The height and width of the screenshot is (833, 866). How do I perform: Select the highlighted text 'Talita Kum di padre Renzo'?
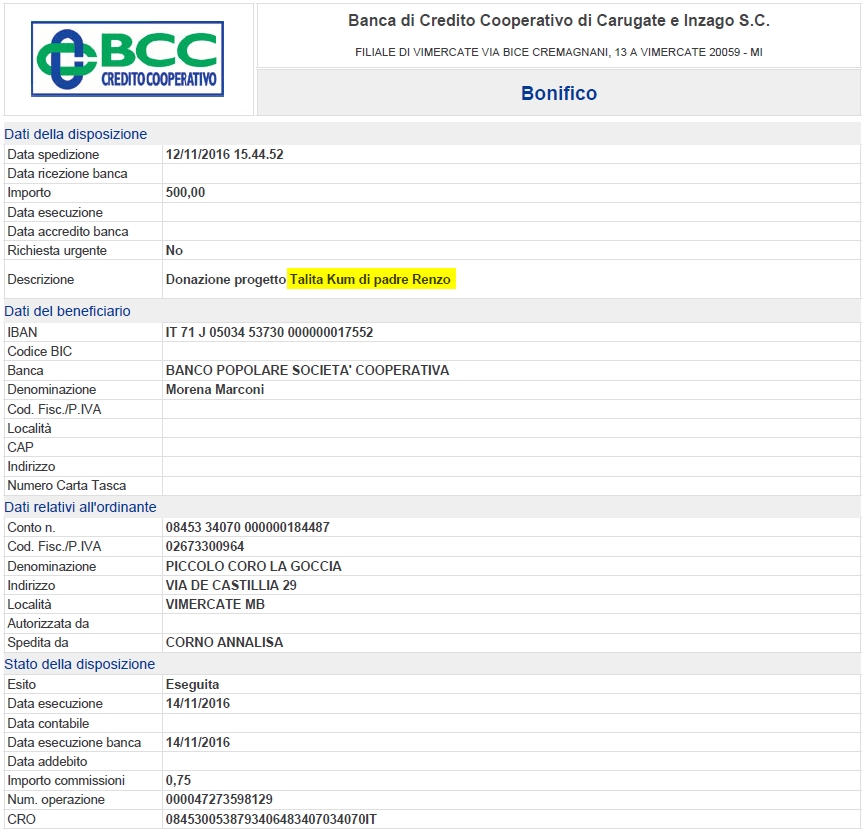click(371, 279)
